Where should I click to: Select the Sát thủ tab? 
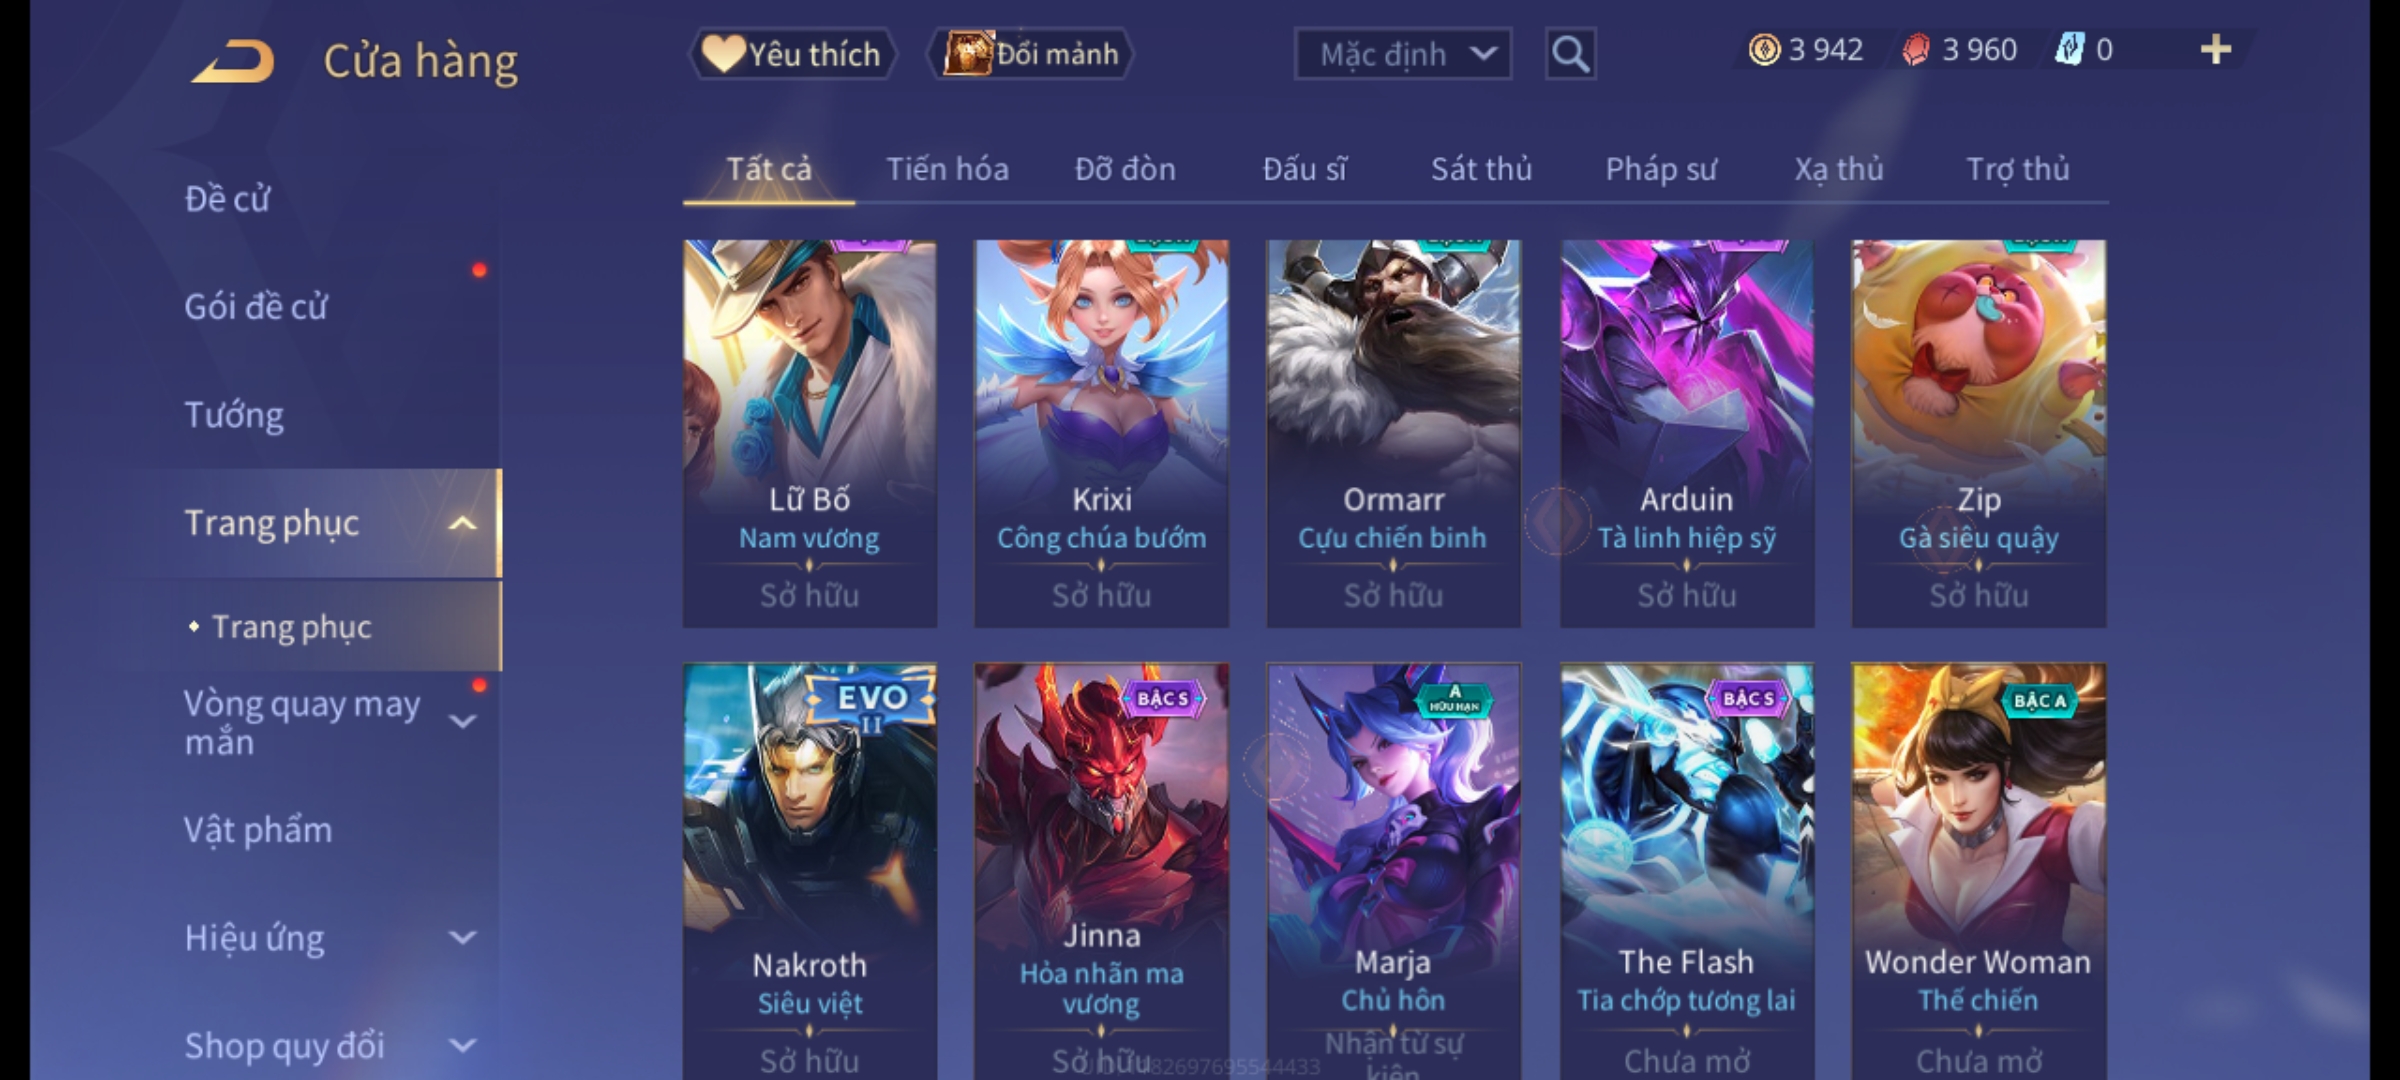[x=1481, y=169]
